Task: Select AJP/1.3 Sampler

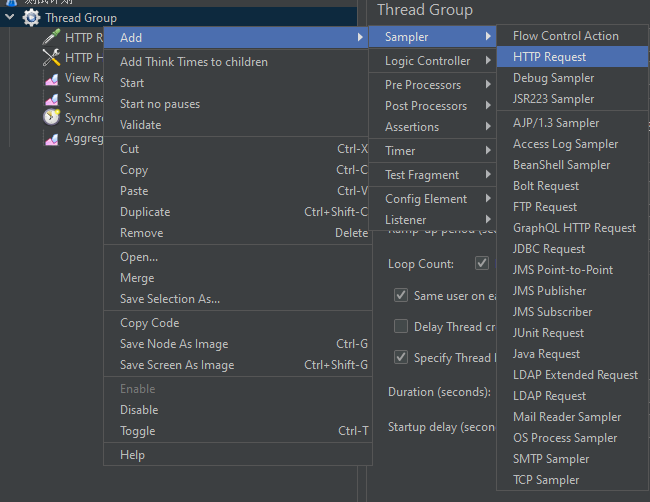Action: [x=572, y=123]
